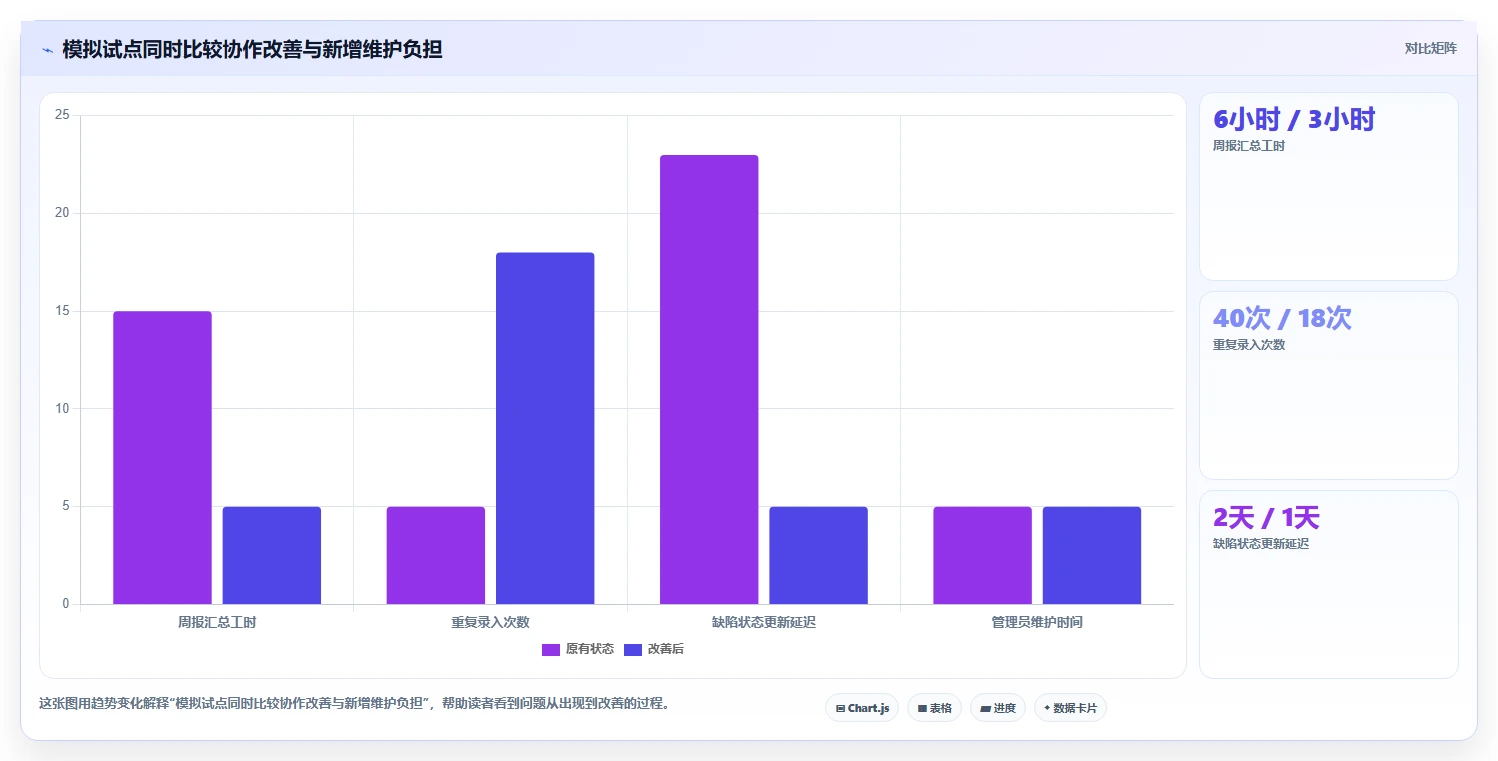Click the y-axis value 15
The height and width of the screenshot is (761, 1498).
point(62,311)
